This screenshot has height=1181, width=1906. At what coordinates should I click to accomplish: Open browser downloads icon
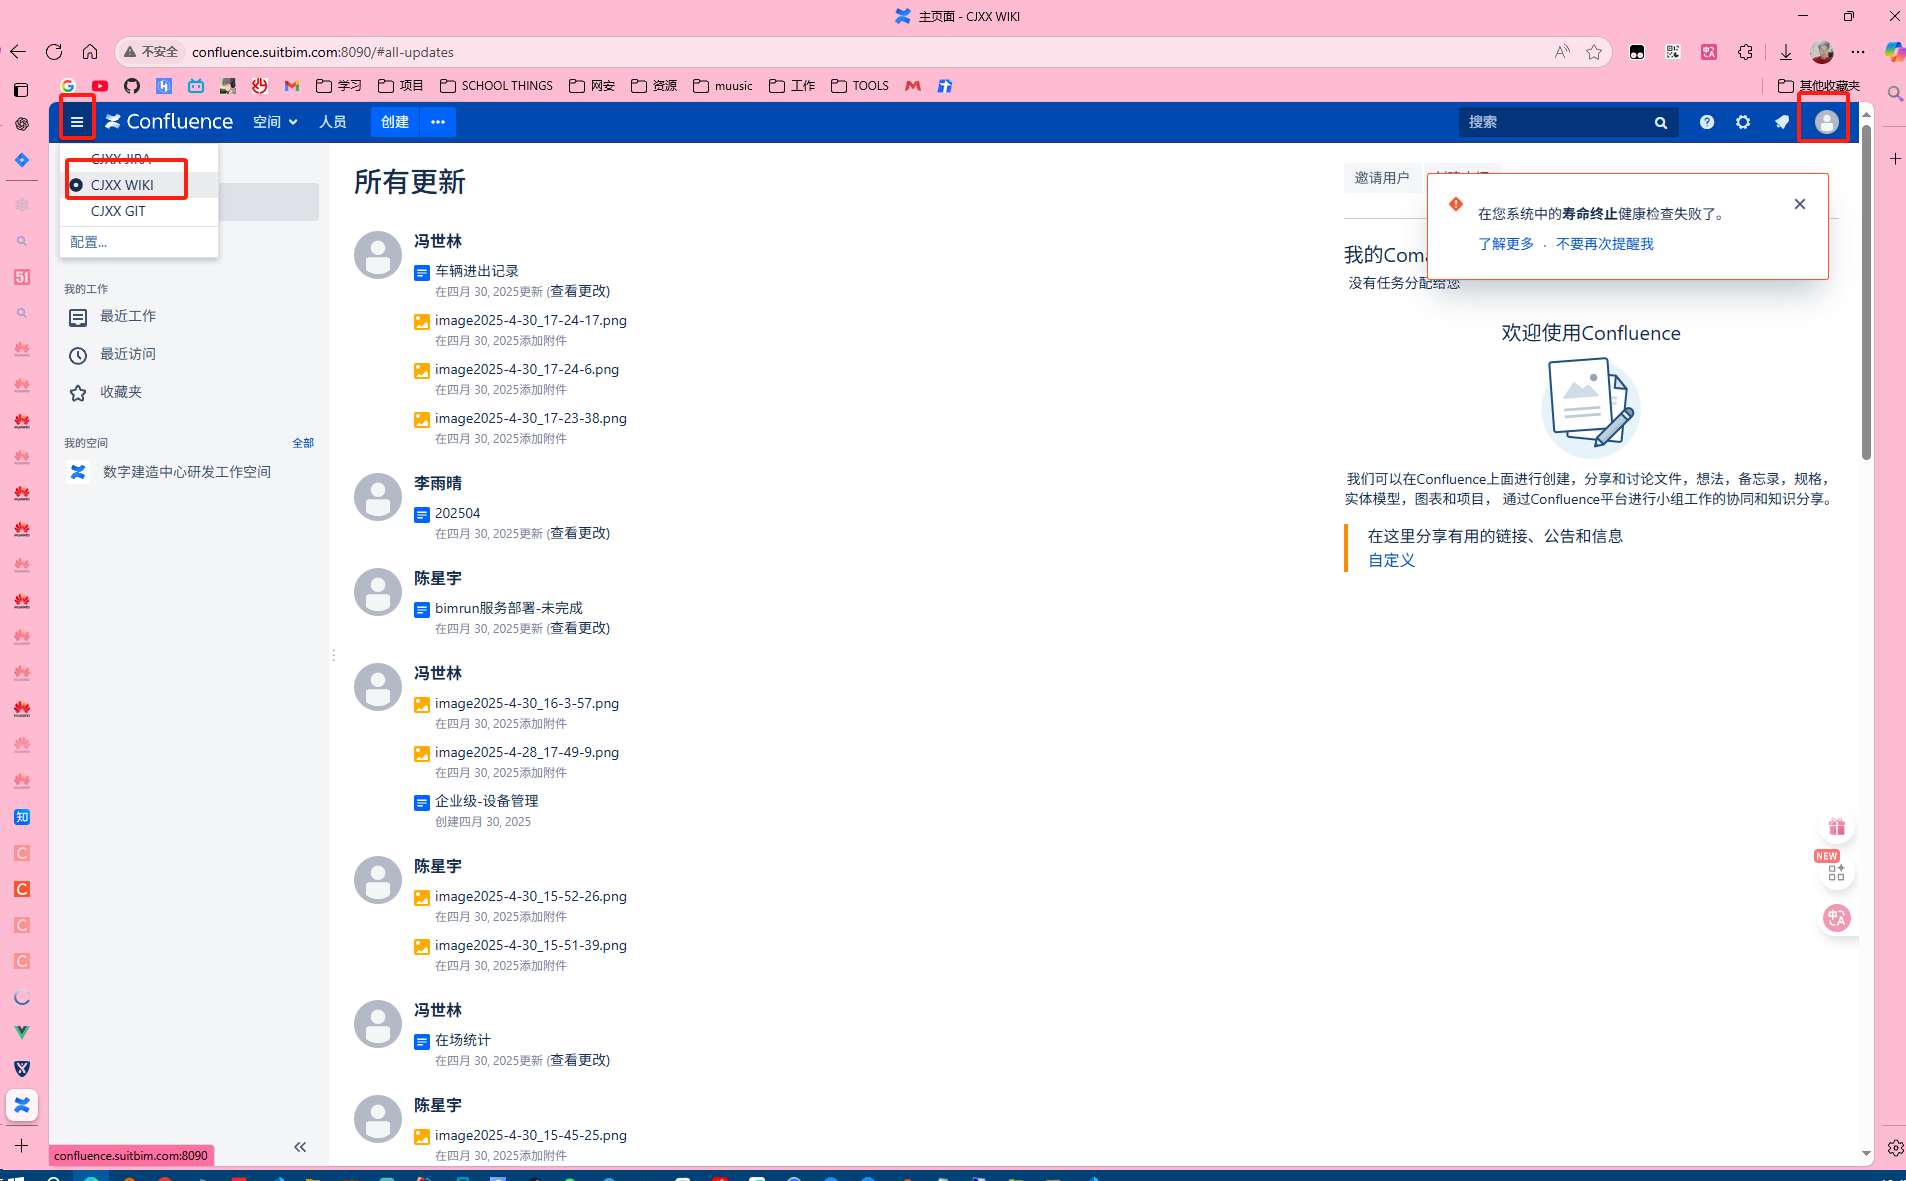click(1785, 52)
